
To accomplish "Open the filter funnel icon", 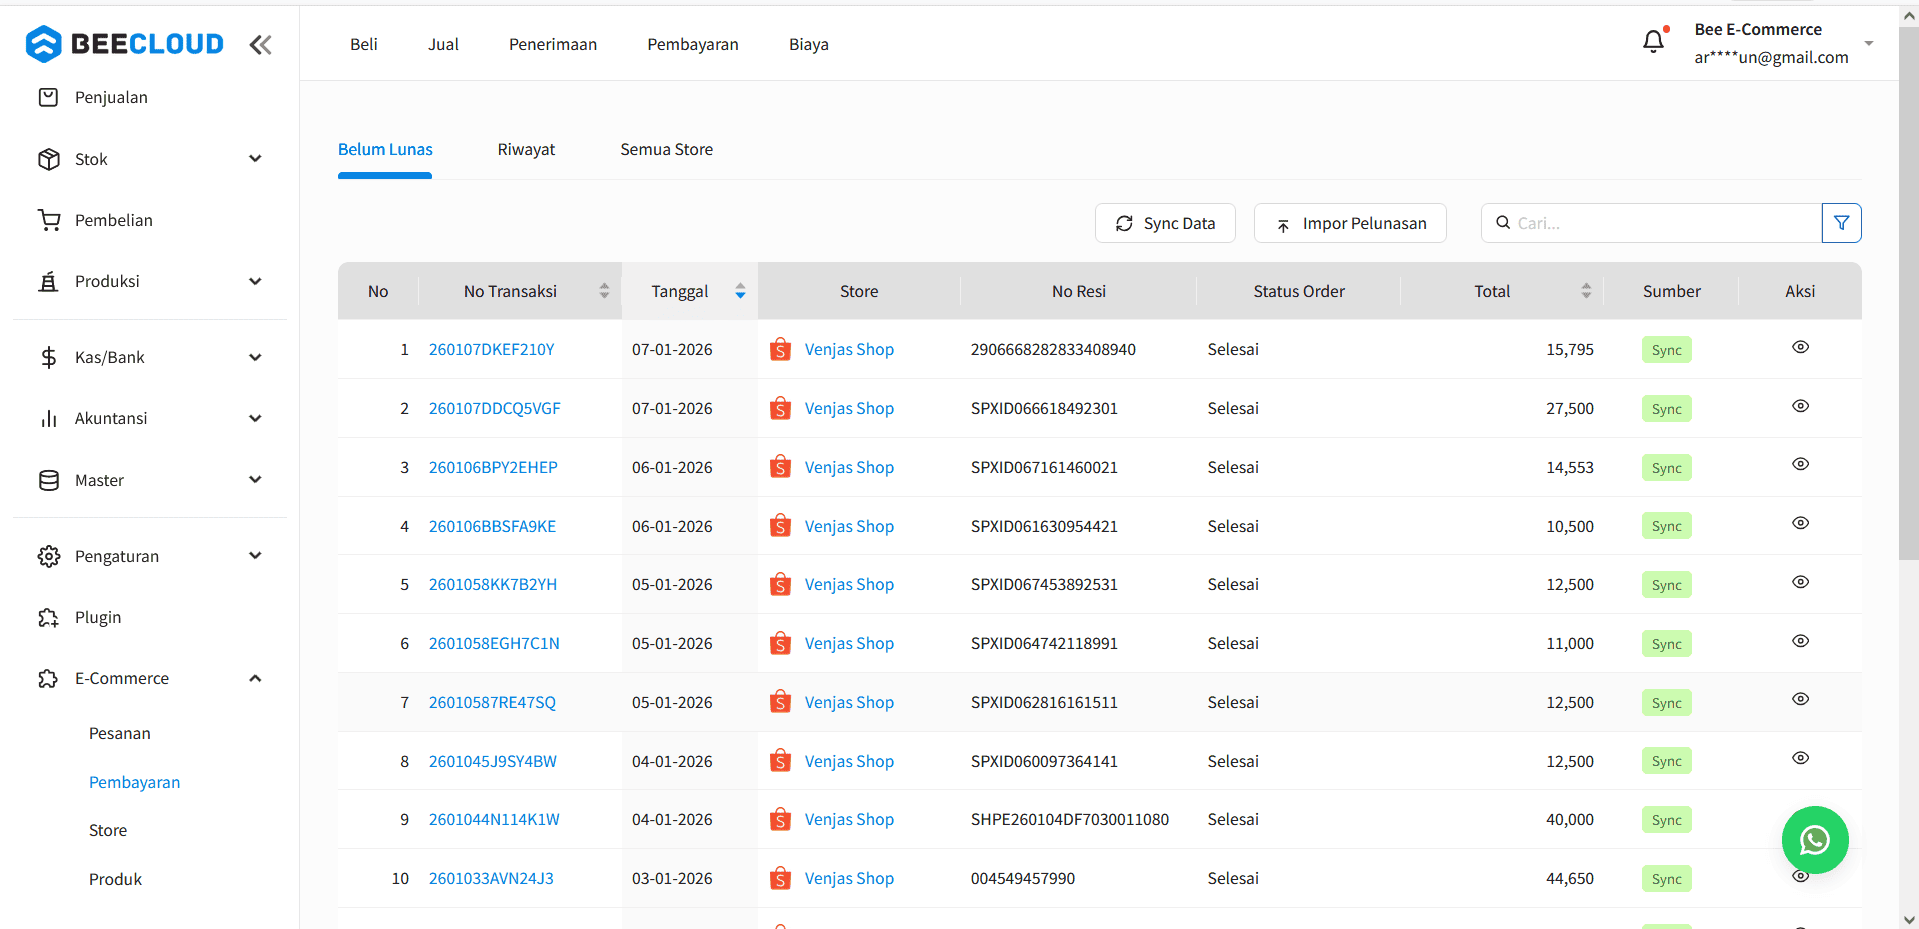I will pos(1841,223).
